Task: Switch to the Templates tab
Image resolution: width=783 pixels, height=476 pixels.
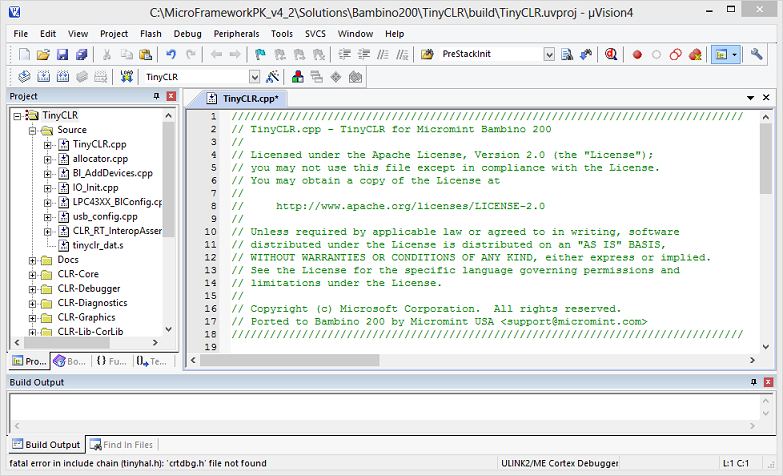Action: pyautogui.click(x=152, y=361)
